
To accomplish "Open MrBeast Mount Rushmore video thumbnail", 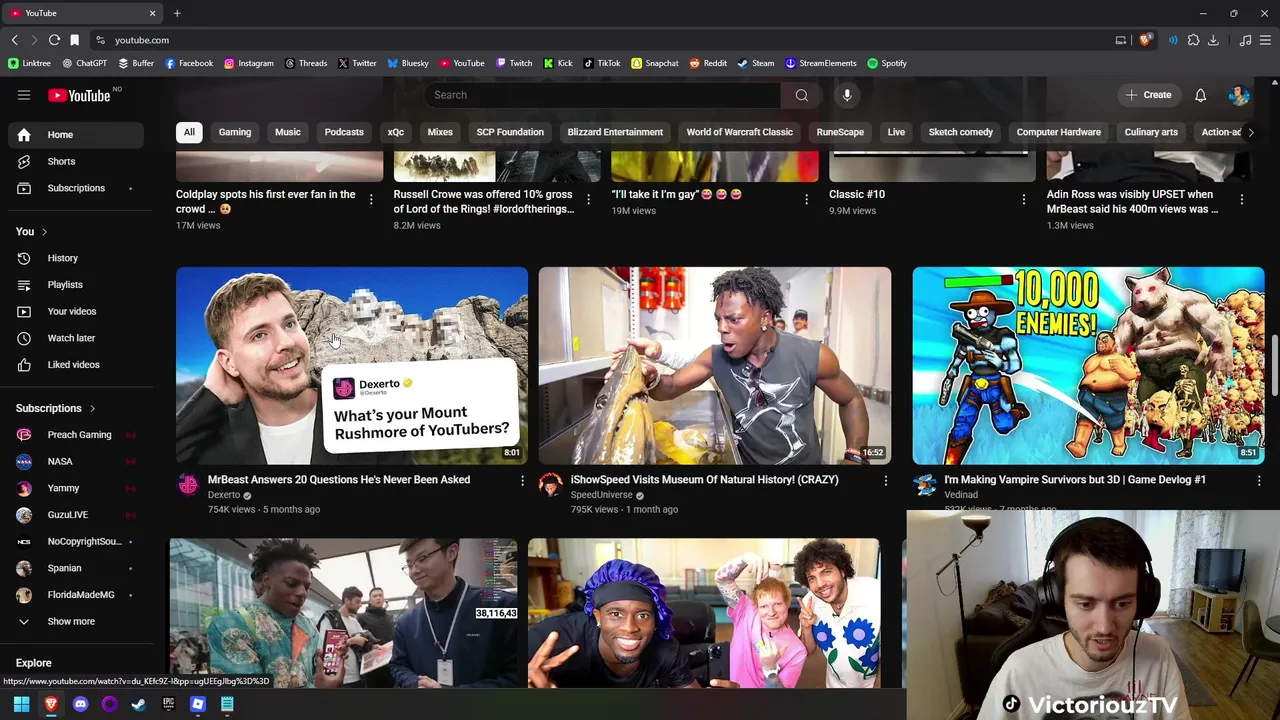I will point(352,365).
